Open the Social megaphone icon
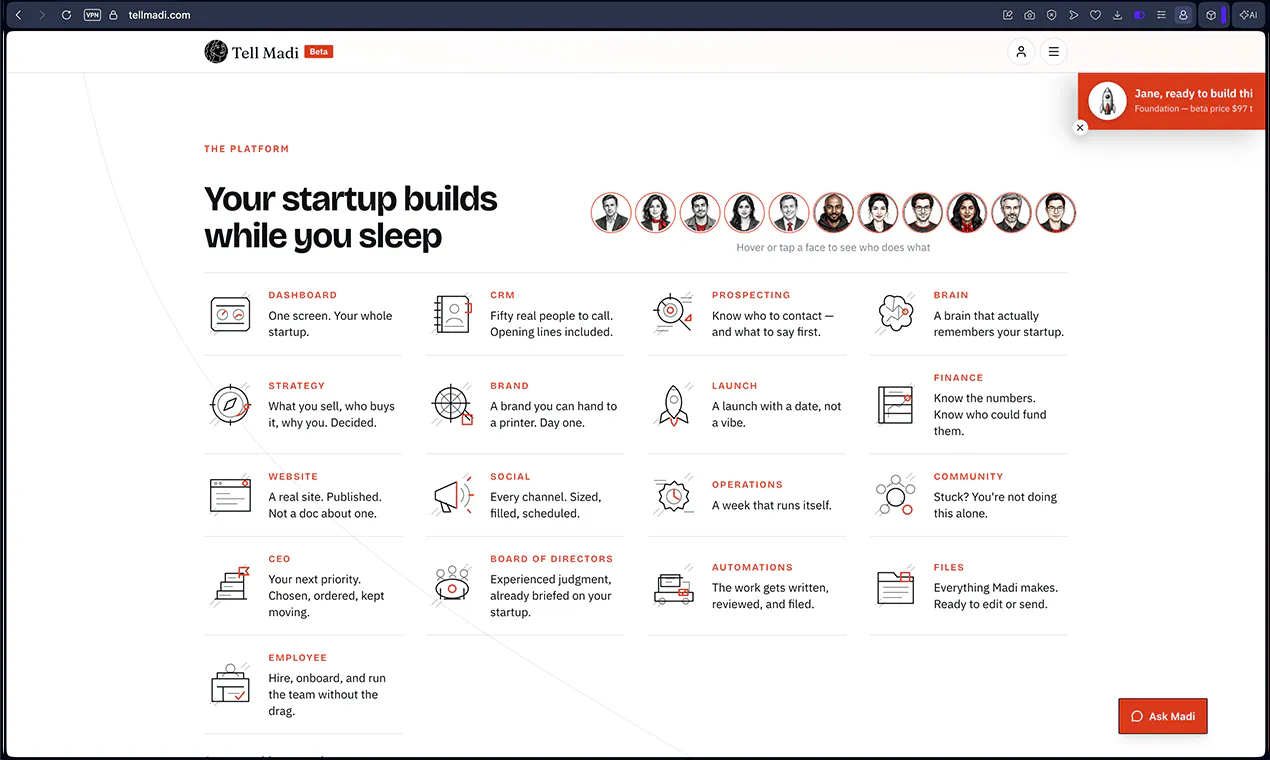Image resolution: width=1270 pixels, height=760 pixels. [x=452, y=495]
